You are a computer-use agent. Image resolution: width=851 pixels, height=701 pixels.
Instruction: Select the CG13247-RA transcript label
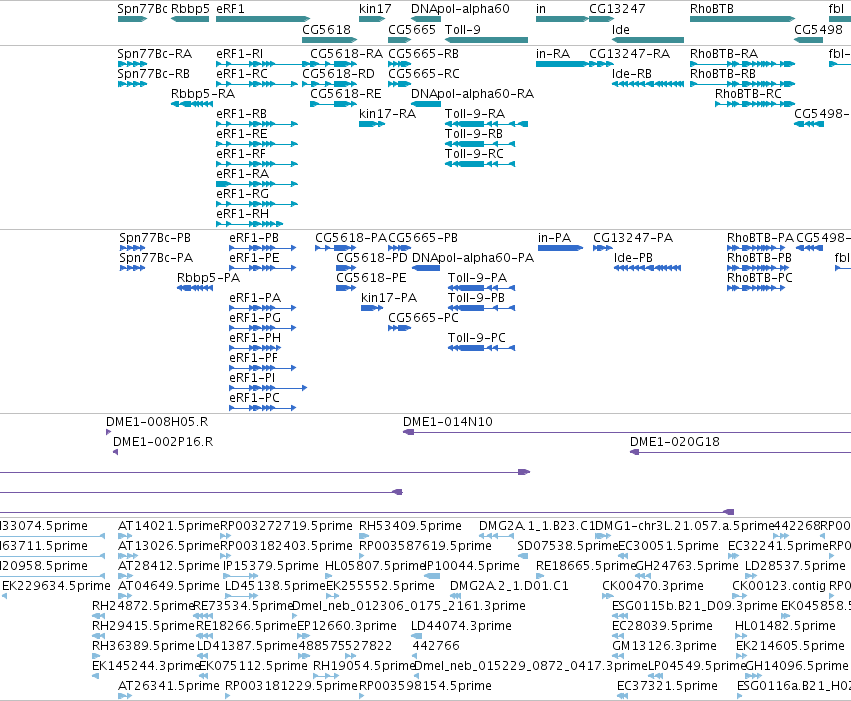coord(630,54)
